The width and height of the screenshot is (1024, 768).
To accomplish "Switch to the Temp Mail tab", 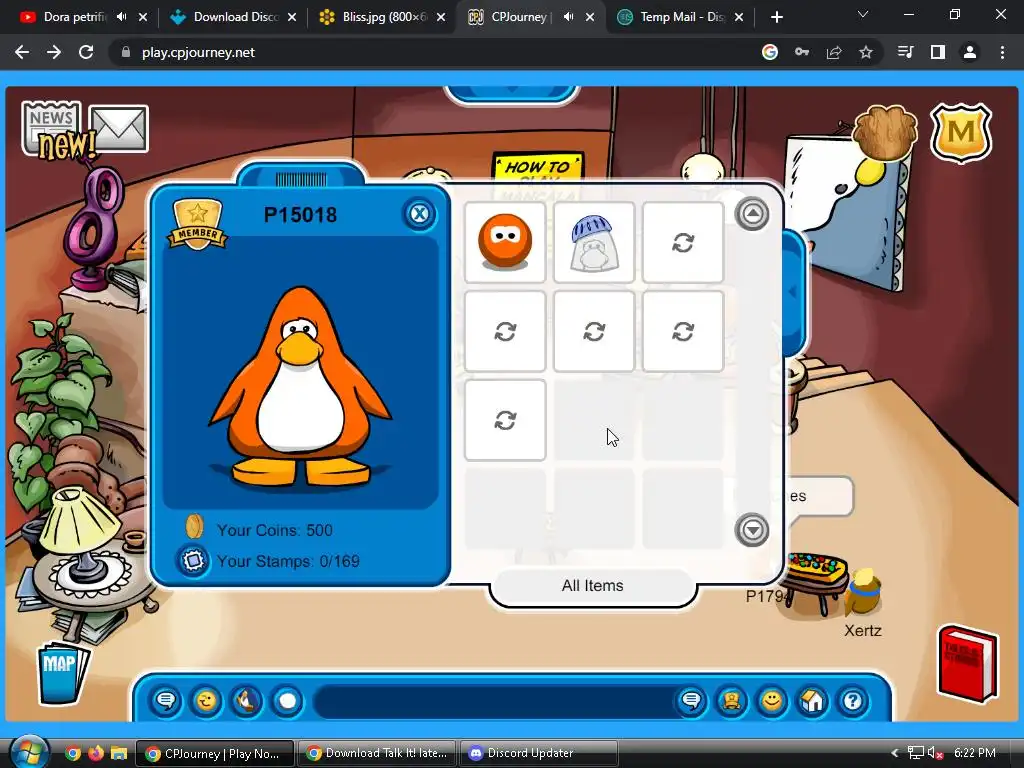I will [x=682, y=17].
